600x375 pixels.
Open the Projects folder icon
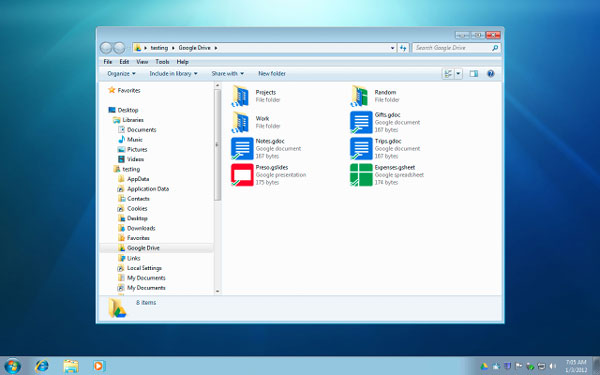tap(241, 96)
